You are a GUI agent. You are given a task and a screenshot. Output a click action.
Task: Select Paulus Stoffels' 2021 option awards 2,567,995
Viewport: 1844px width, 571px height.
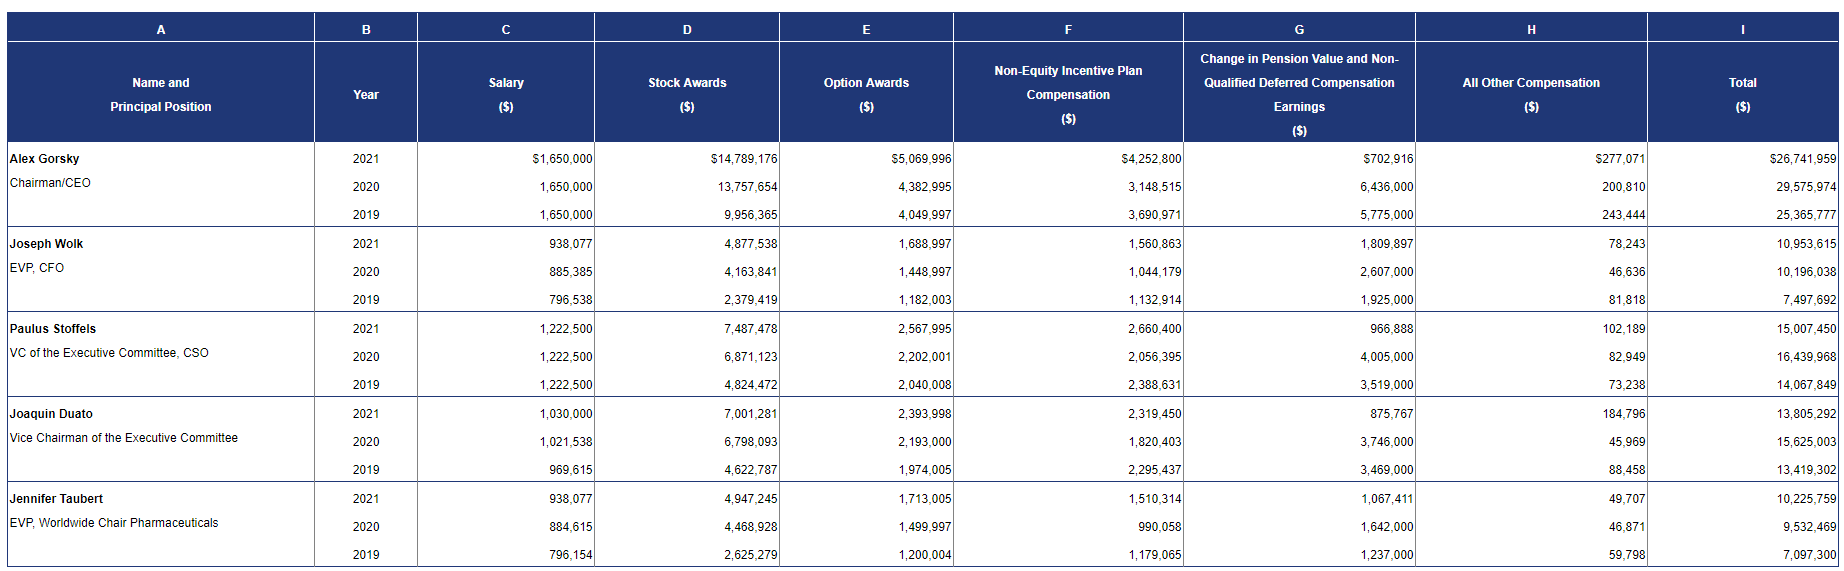point(924,329)
